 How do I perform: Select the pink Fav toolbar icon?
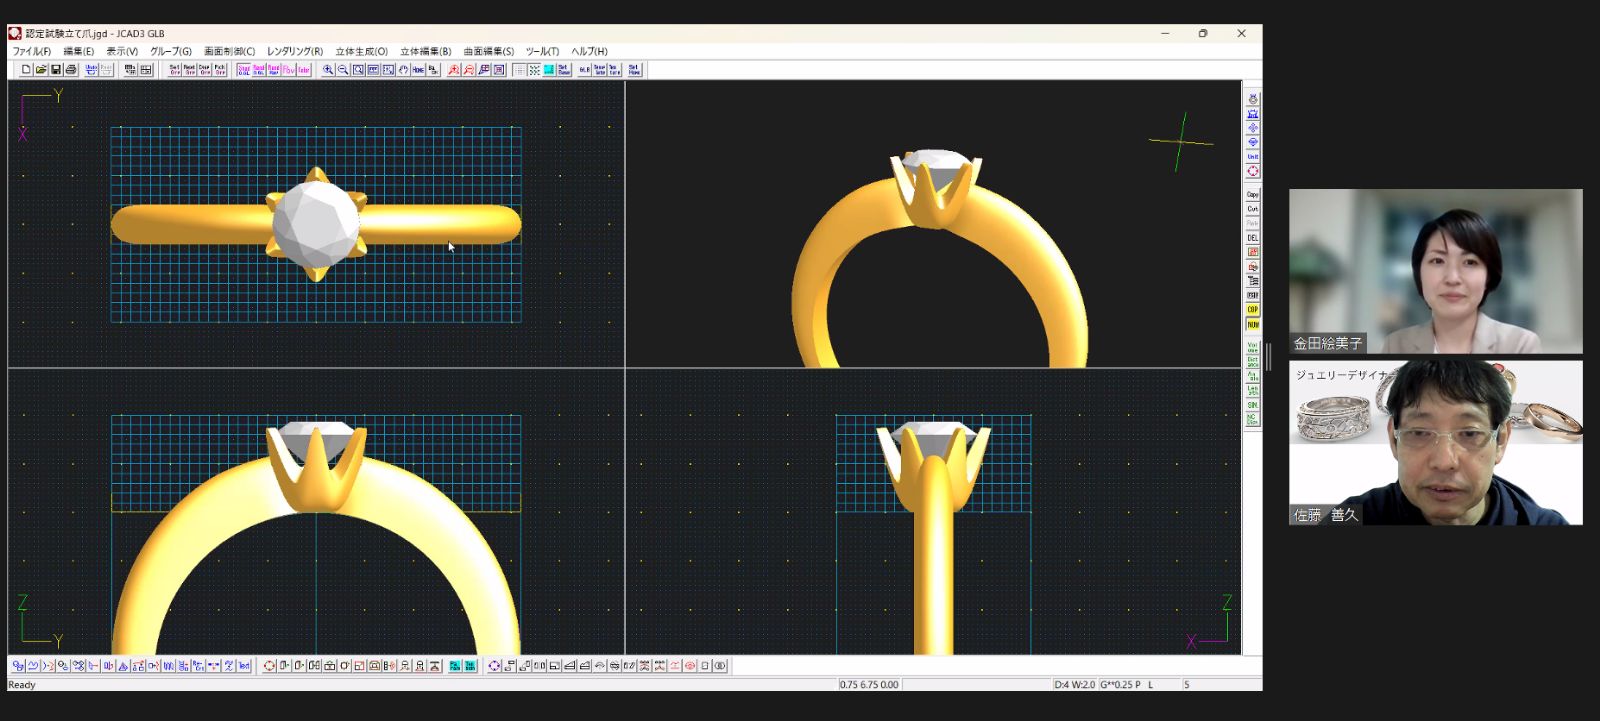pos(289,70)
